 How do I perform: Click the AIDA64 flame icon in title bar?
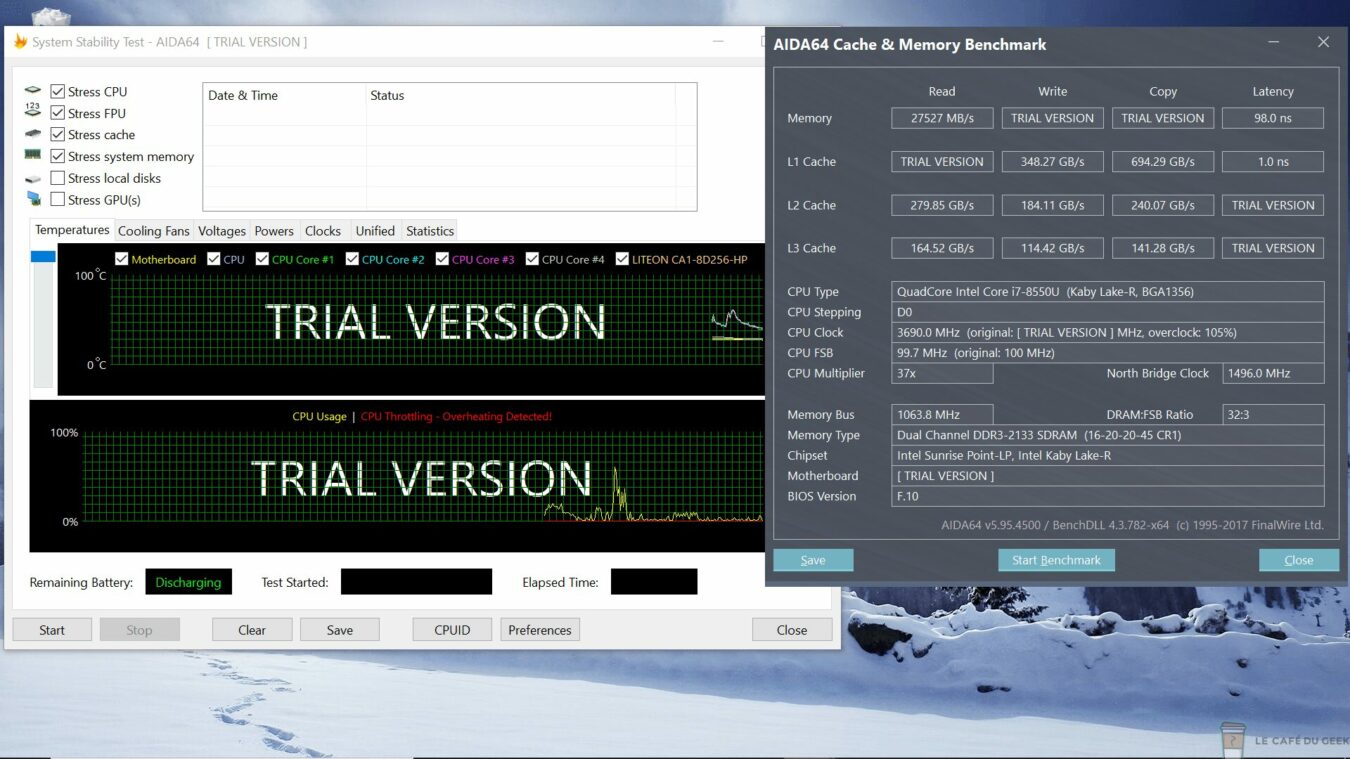(20, 42)
